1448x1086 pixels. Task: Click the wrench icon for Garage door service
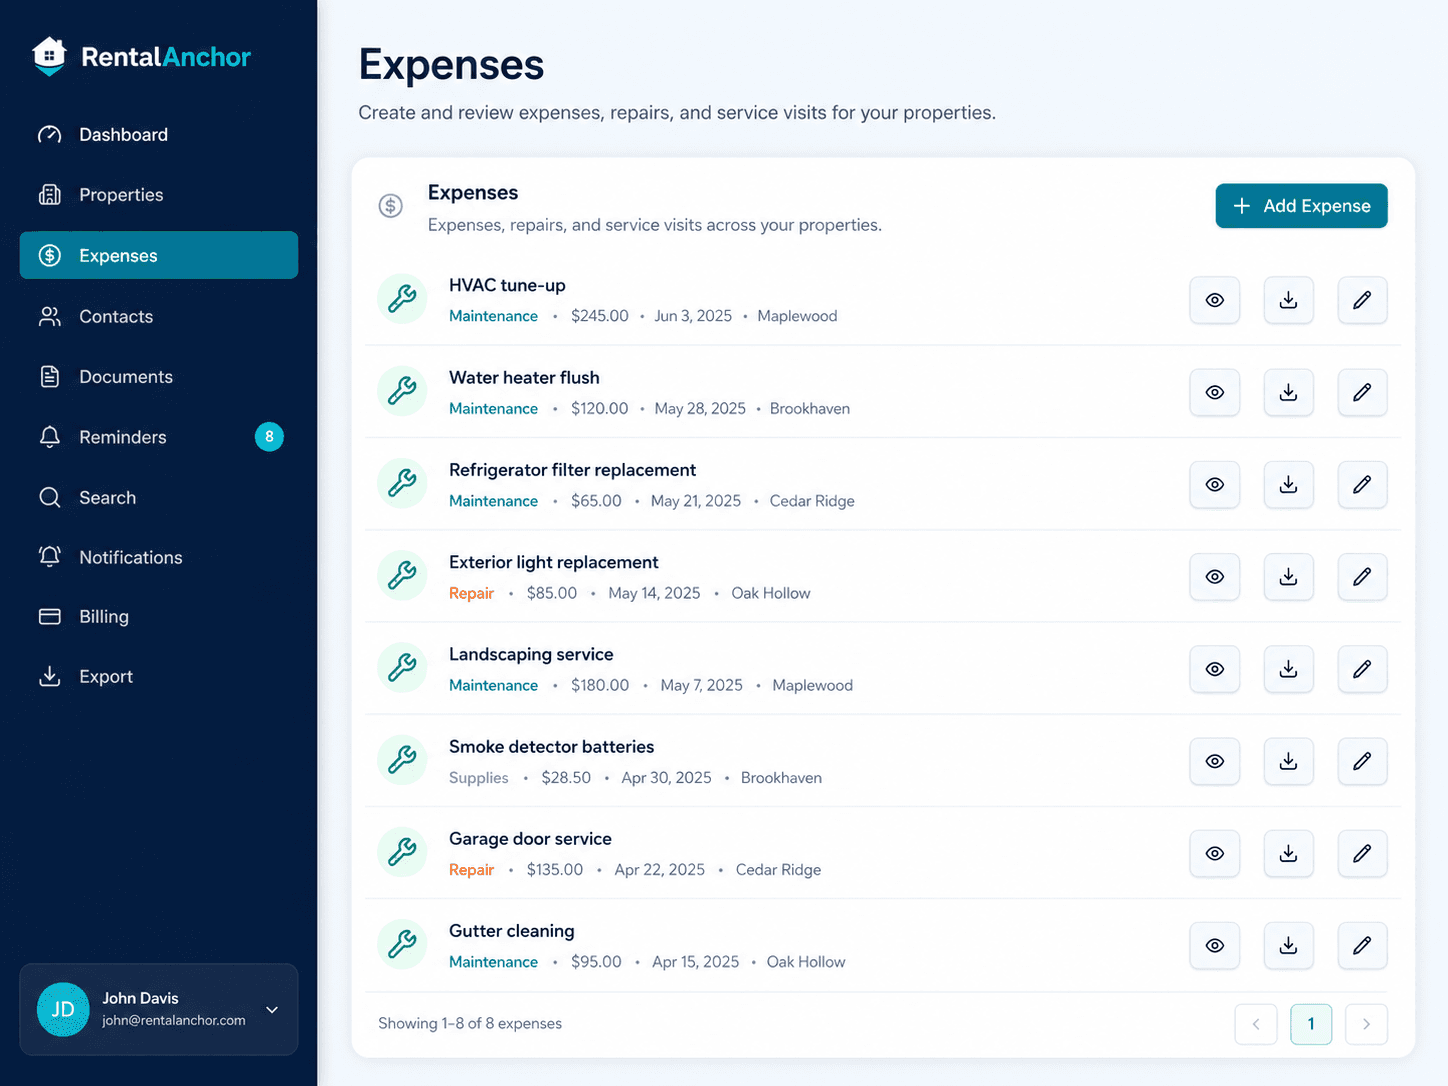(402, 851)
